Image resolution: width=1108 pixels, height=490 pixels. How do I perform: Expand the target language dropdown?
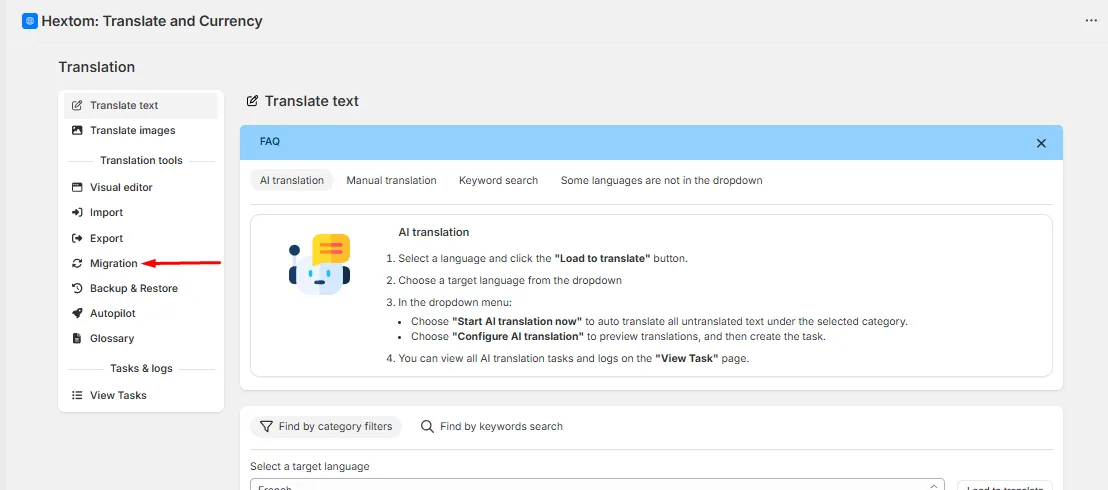[597, 485]
